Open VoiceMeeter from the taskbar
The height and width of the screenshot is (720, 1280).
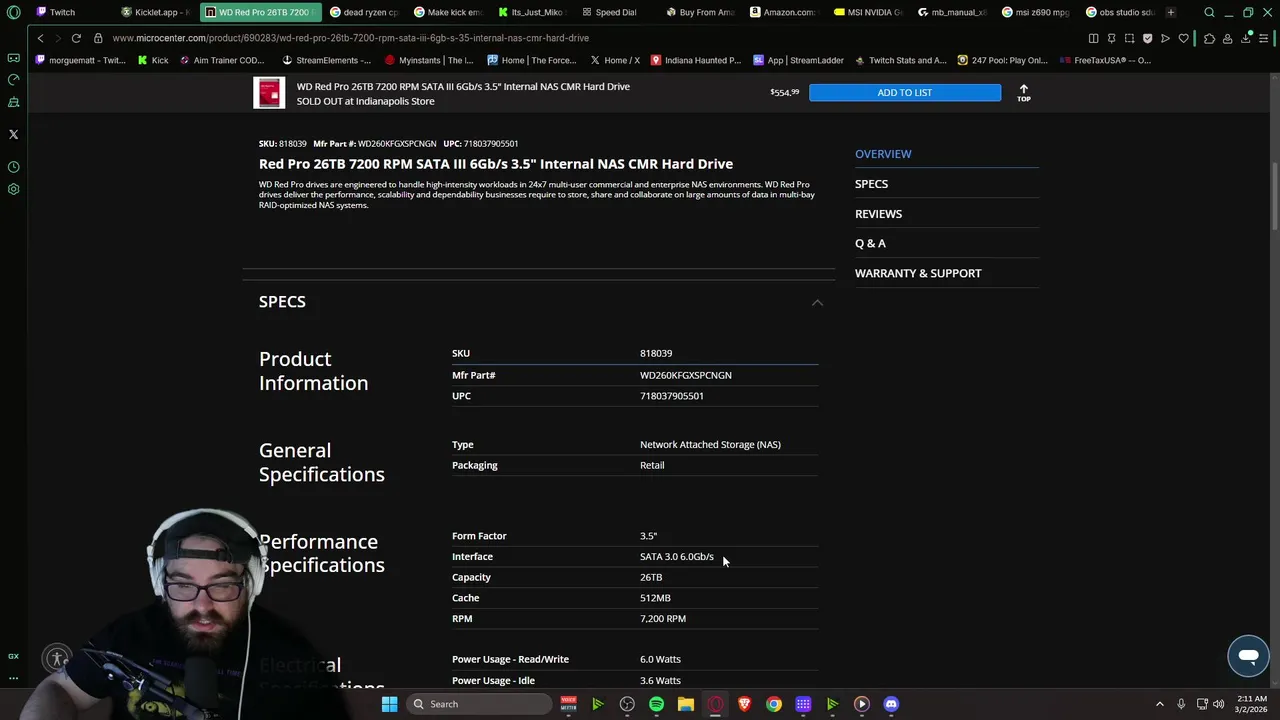(568, 704)
